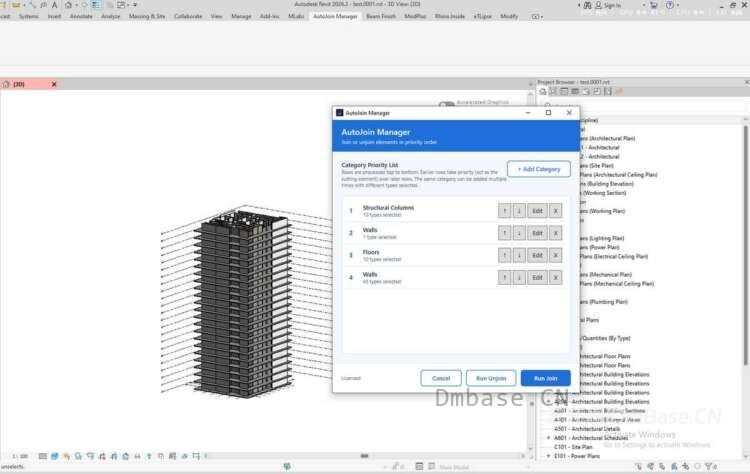Open the Help dropdown arrow

[x=678, y=5]
